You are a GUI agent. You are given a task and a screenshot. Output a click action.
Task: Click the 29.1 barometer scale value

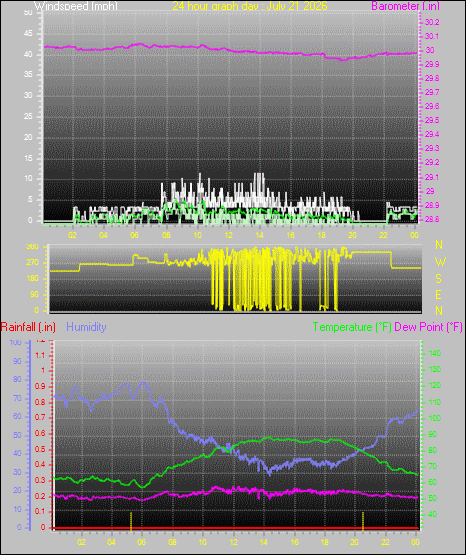pyautogui.click(x=432, y=177)
